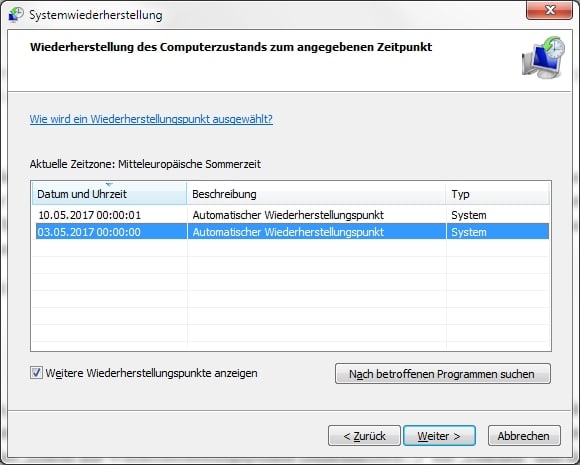Close the Systemwiederherstellung window
The height and width of the screenshot is (465, 580).
pyautogui.click(x=549, y=10)
